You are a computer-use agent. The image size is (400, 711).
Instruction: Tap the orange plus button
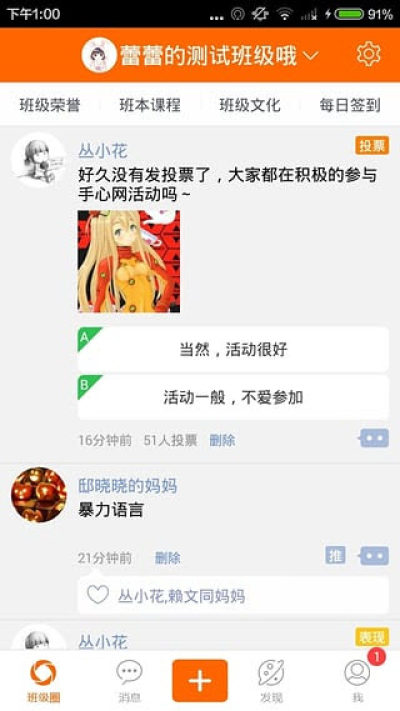click(200, 681)
